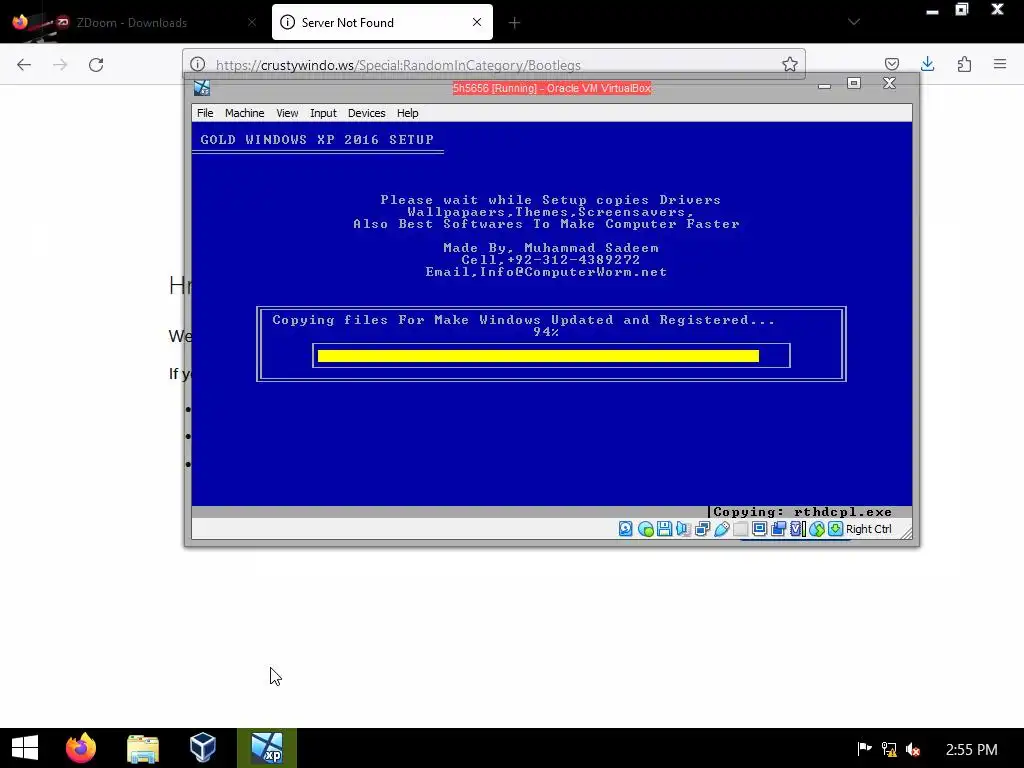The height and width of the screenshot is (768, 1024).
Task: Bookmark this page with the star icon
Action: click(790, 64)
